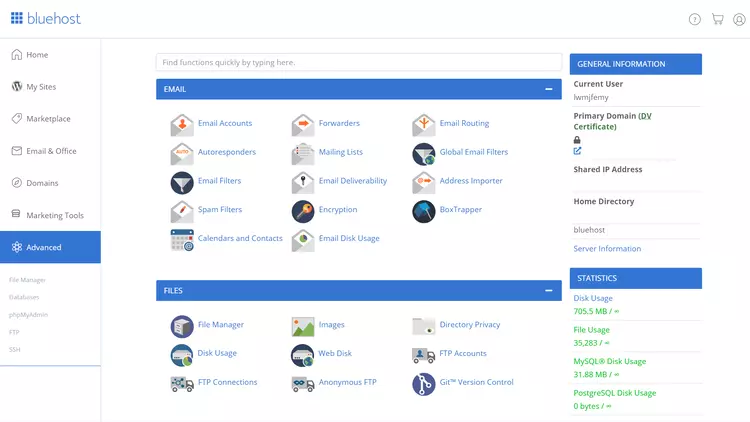Click the Email Accounts text link
The image size is (750, 422).
[x=225, y=123]
